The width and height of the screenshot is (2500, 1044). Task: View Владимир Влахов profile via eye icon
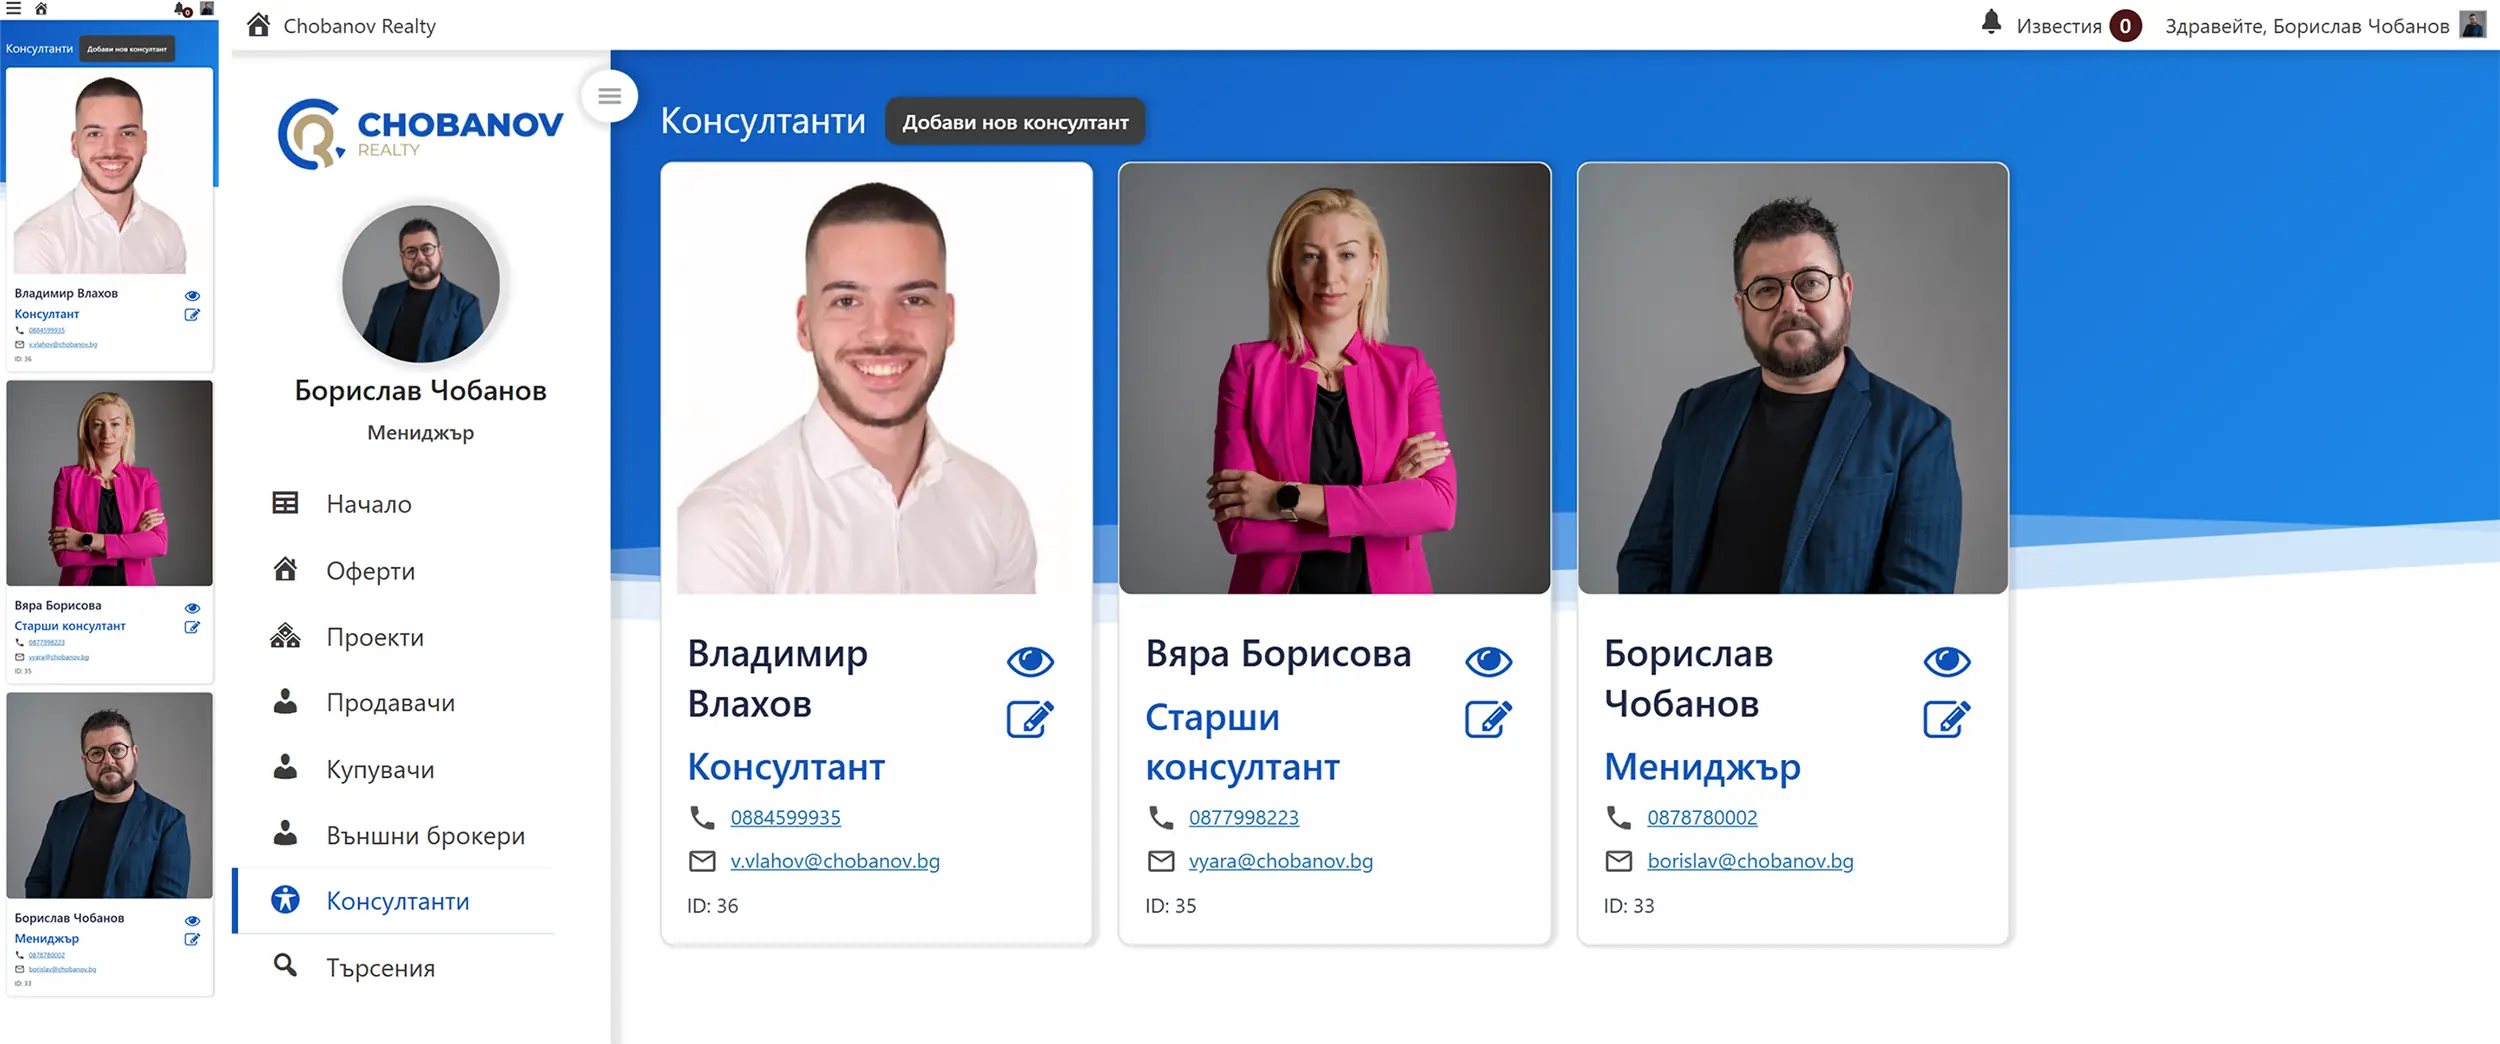(x=1030, y=661)
